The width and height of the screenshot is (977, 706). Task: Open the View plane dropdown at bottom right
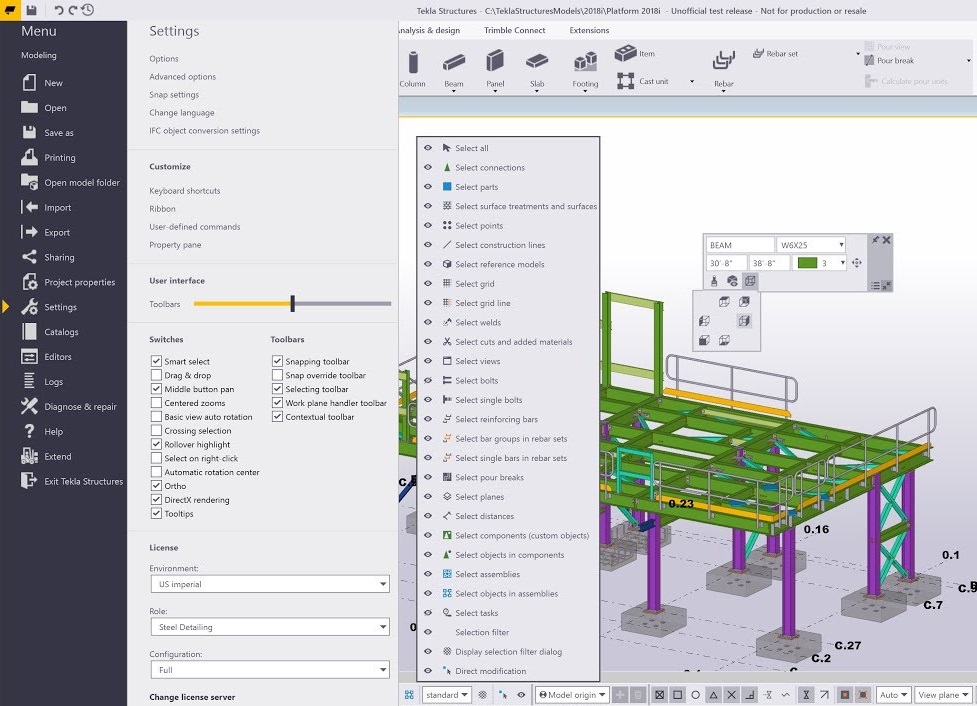944,694
